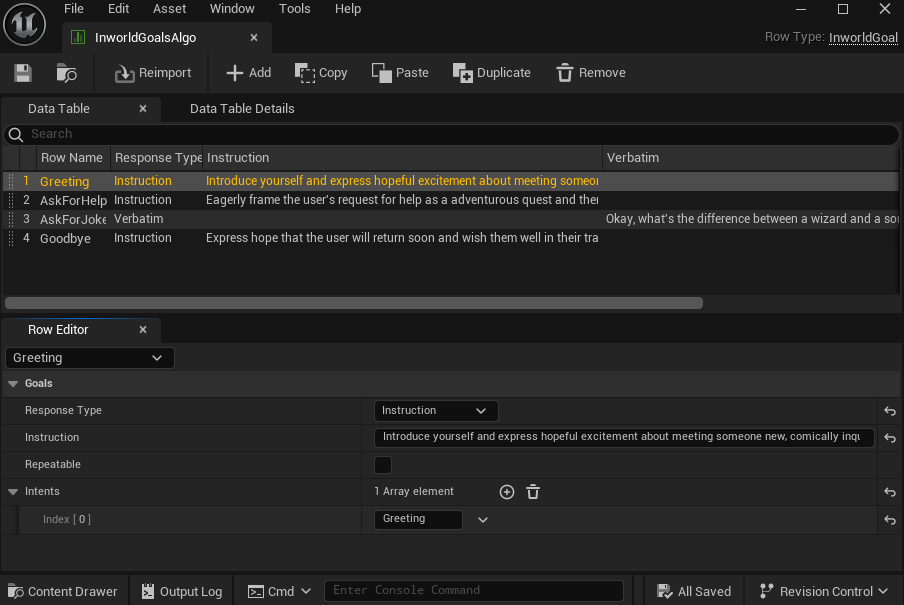Click Reimport in the toolbar
Screen dimensions: 904x605
pos(152,73)
